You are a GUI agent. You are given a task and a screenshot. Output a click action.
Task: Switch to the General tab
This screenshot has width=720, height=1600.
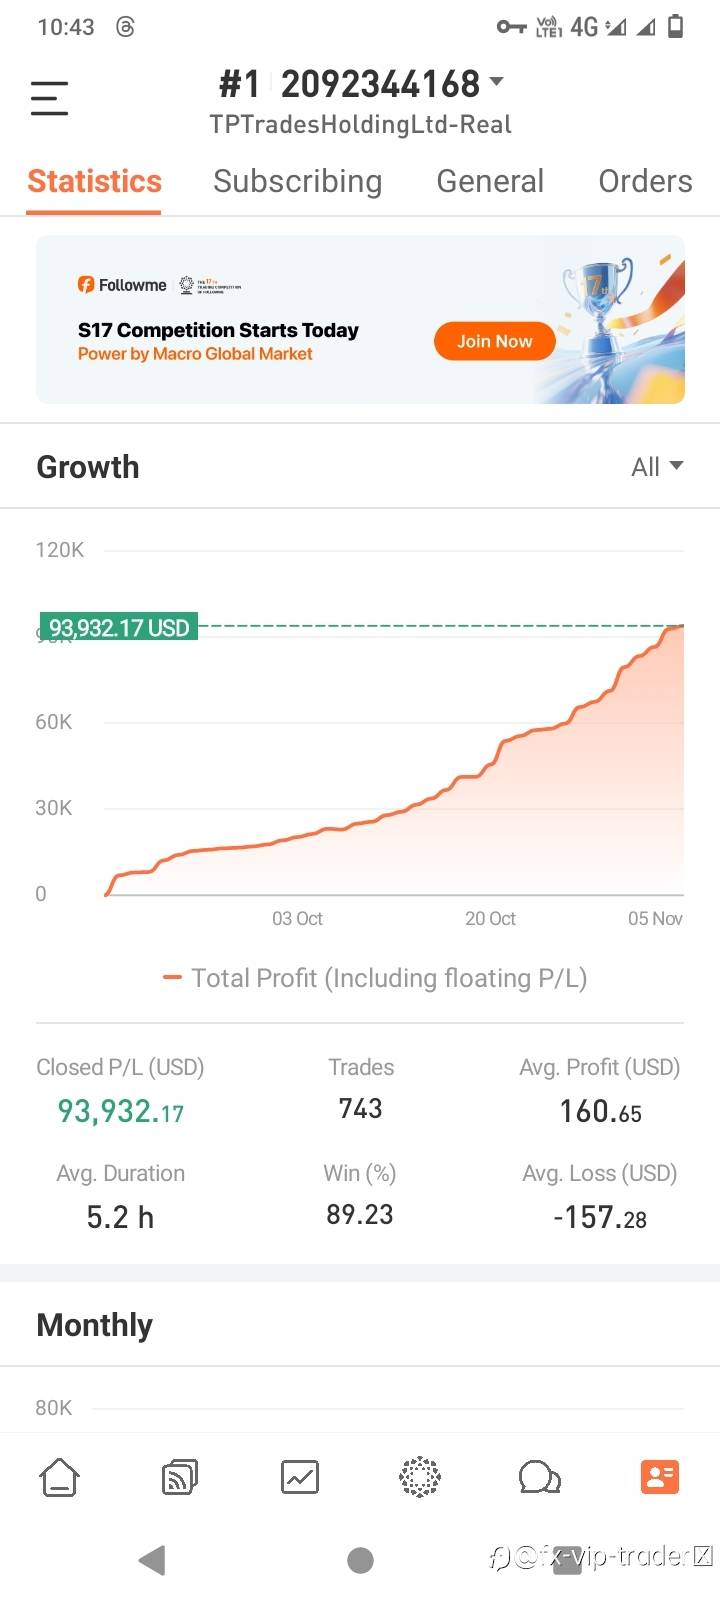[490, 181]
